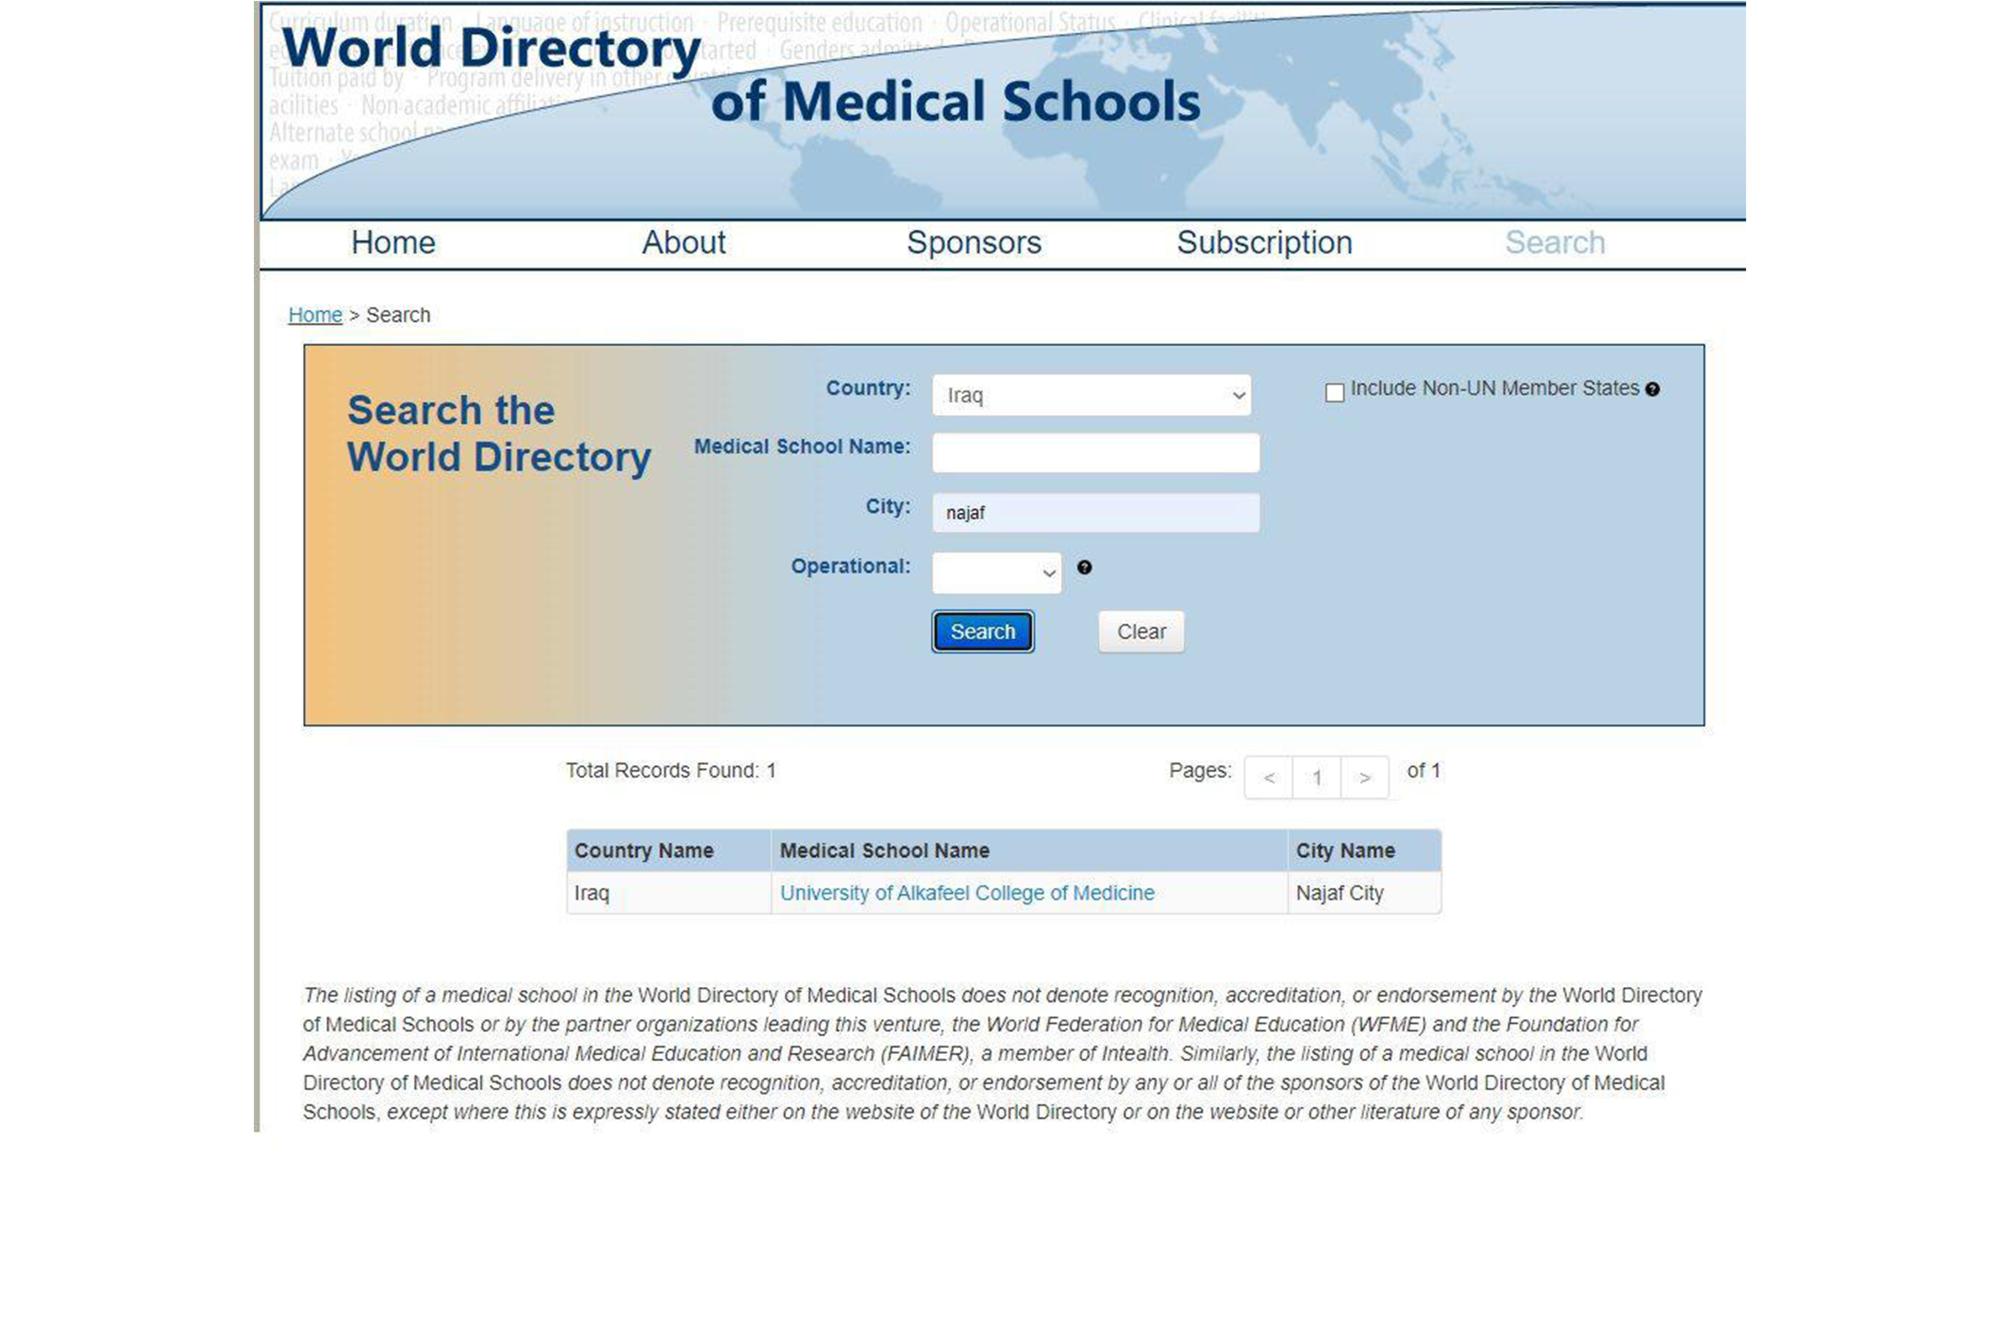Go to the Sponsors page

tap(974, 242)
